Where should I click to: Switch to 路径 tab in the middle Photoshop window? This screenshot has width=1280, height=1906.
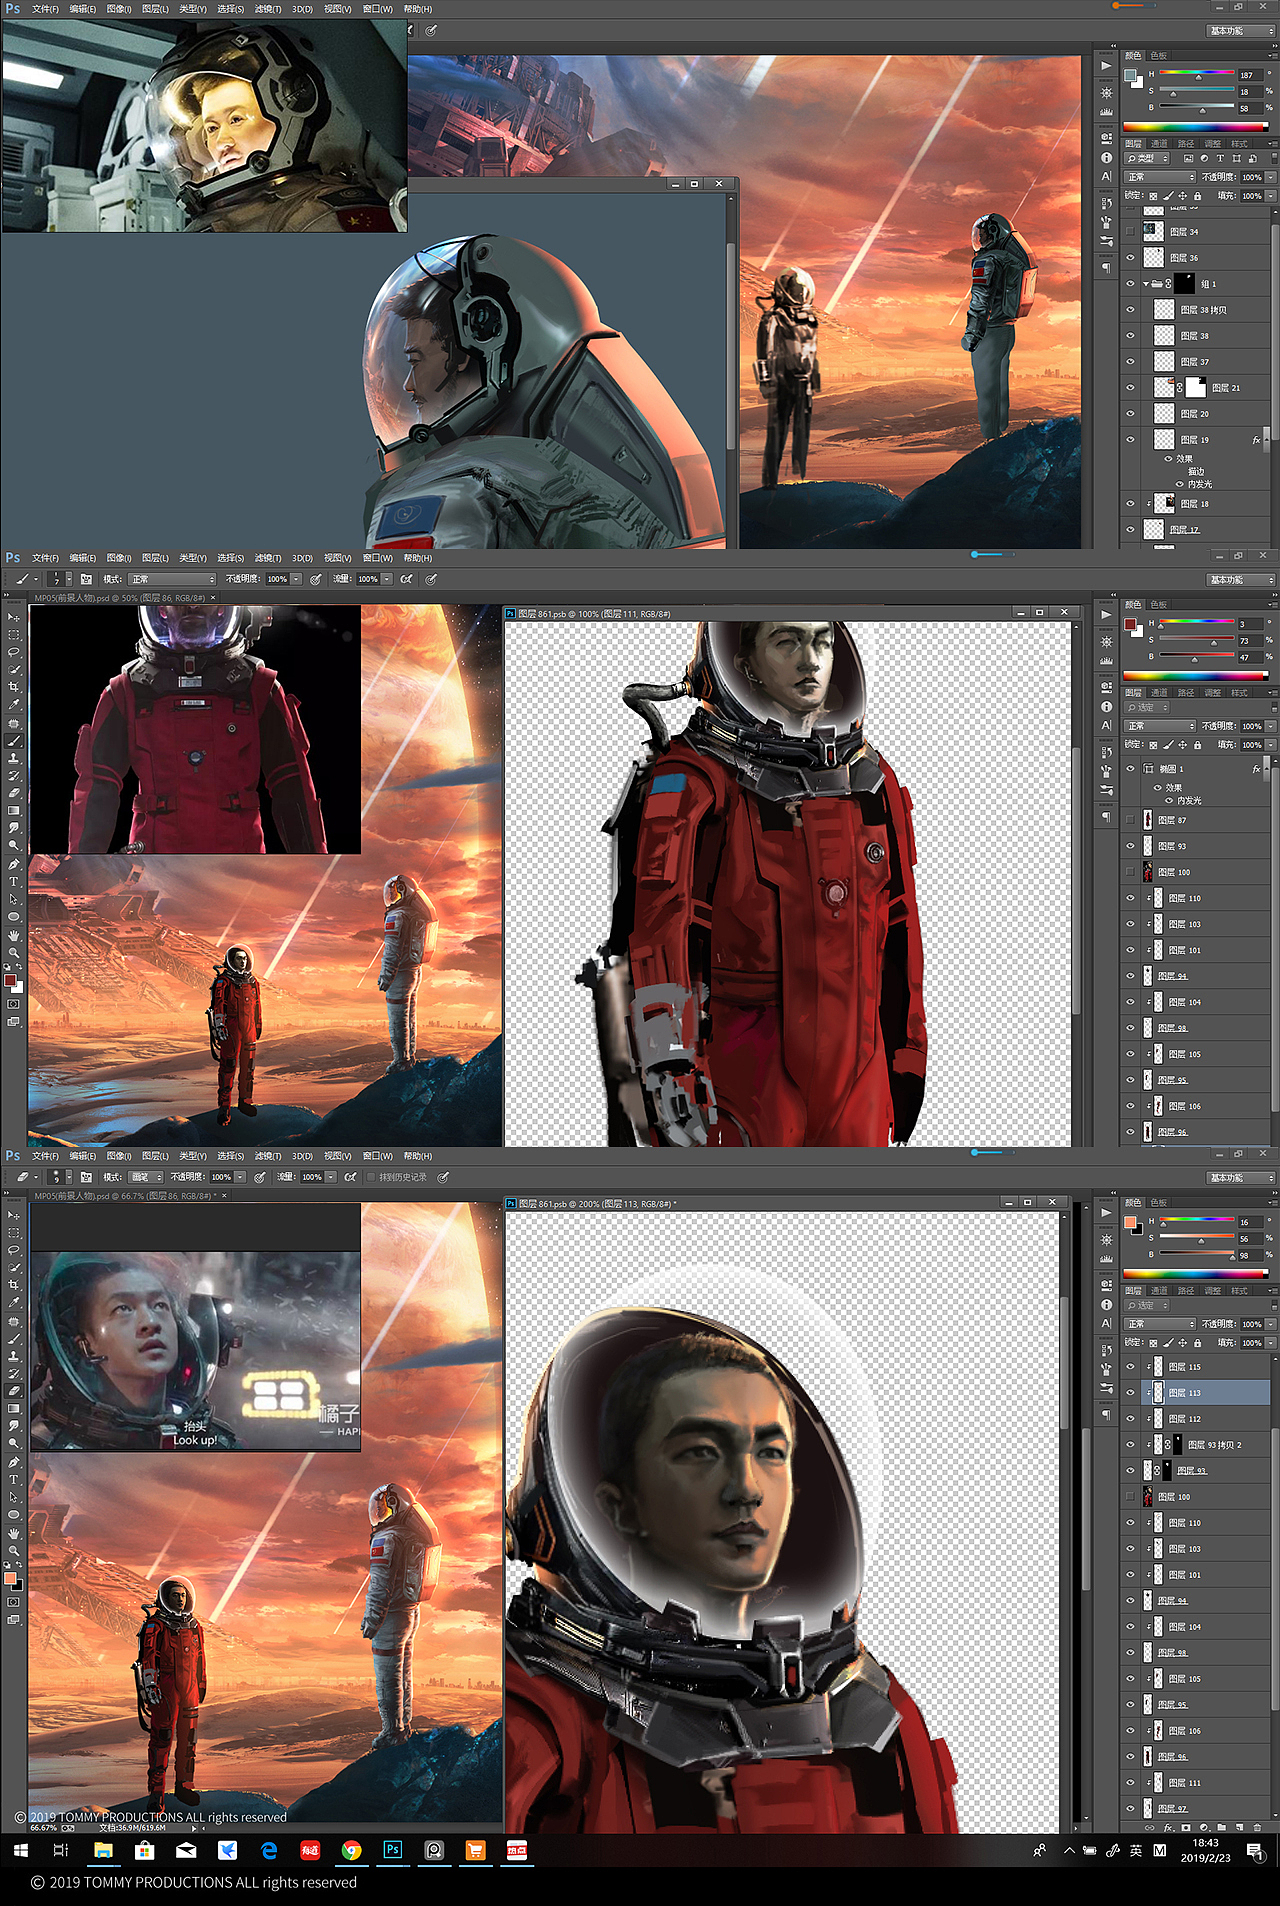1186,693
